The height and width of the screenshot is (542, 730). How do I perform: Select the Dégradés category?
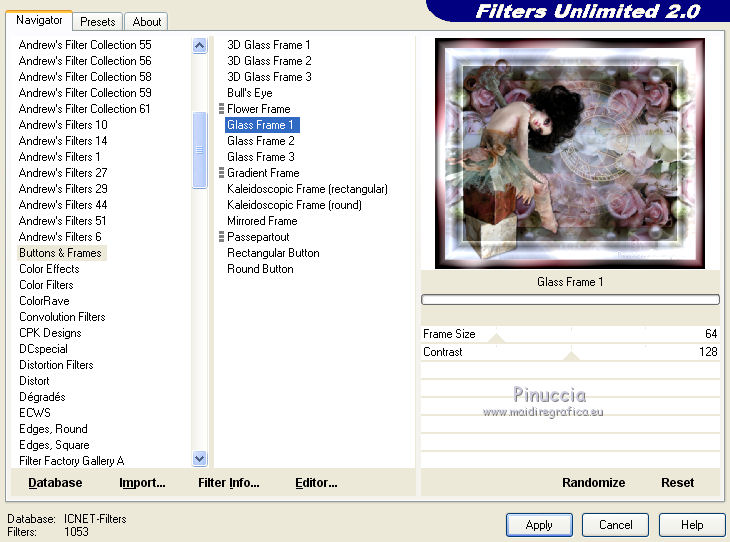[x=42, y=397]
